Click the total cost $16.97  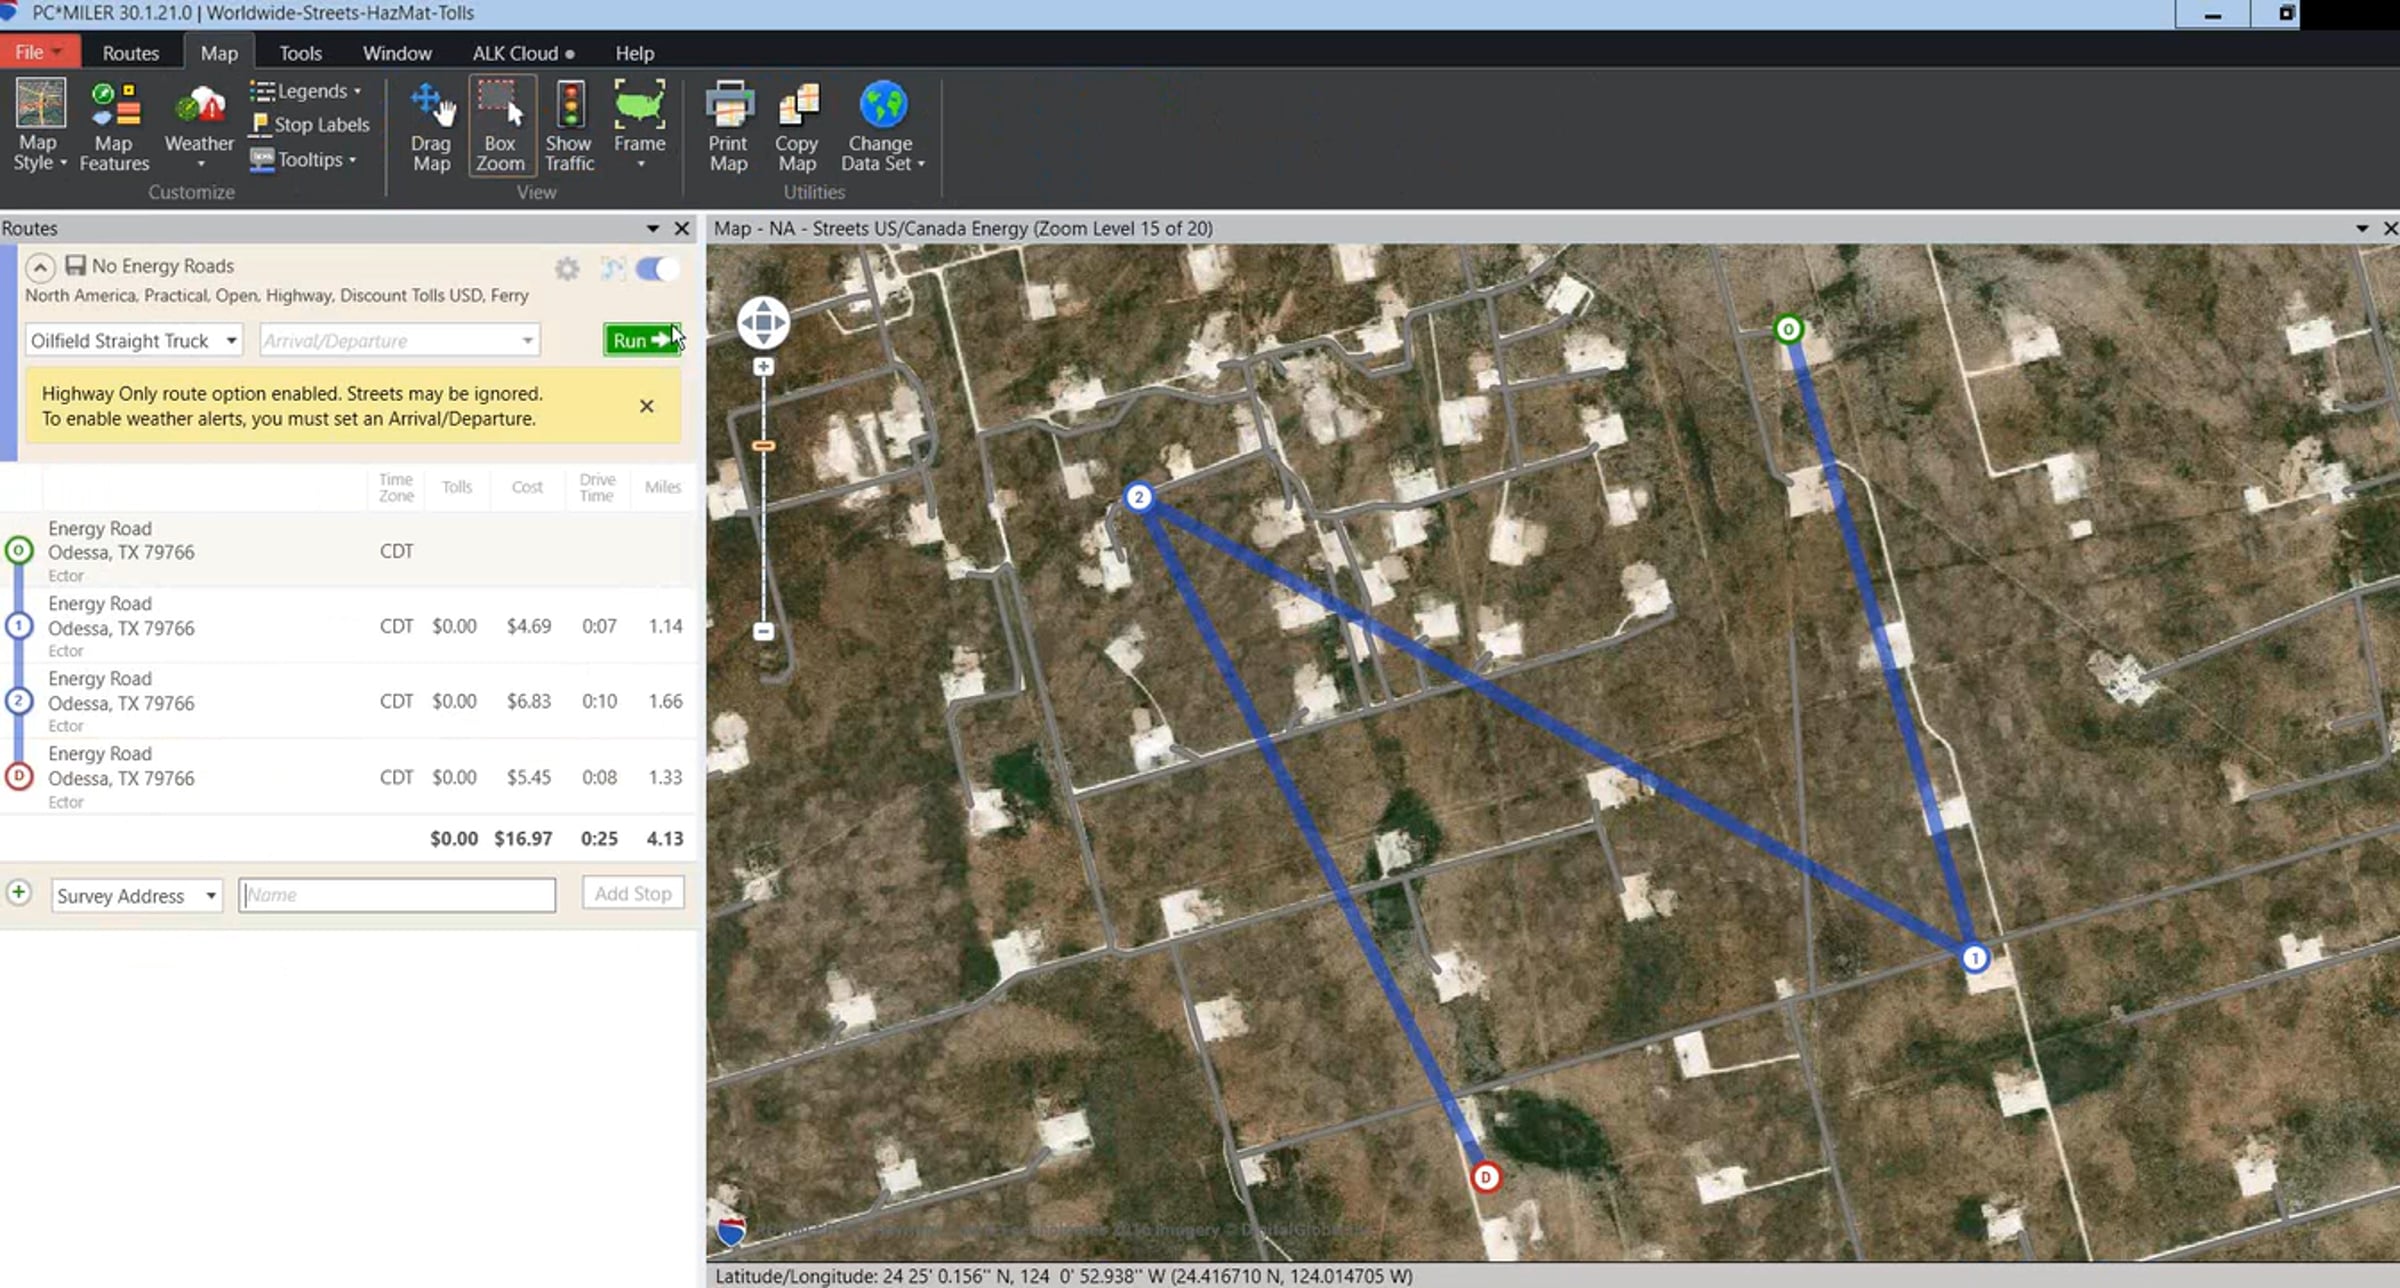(523, 839)
